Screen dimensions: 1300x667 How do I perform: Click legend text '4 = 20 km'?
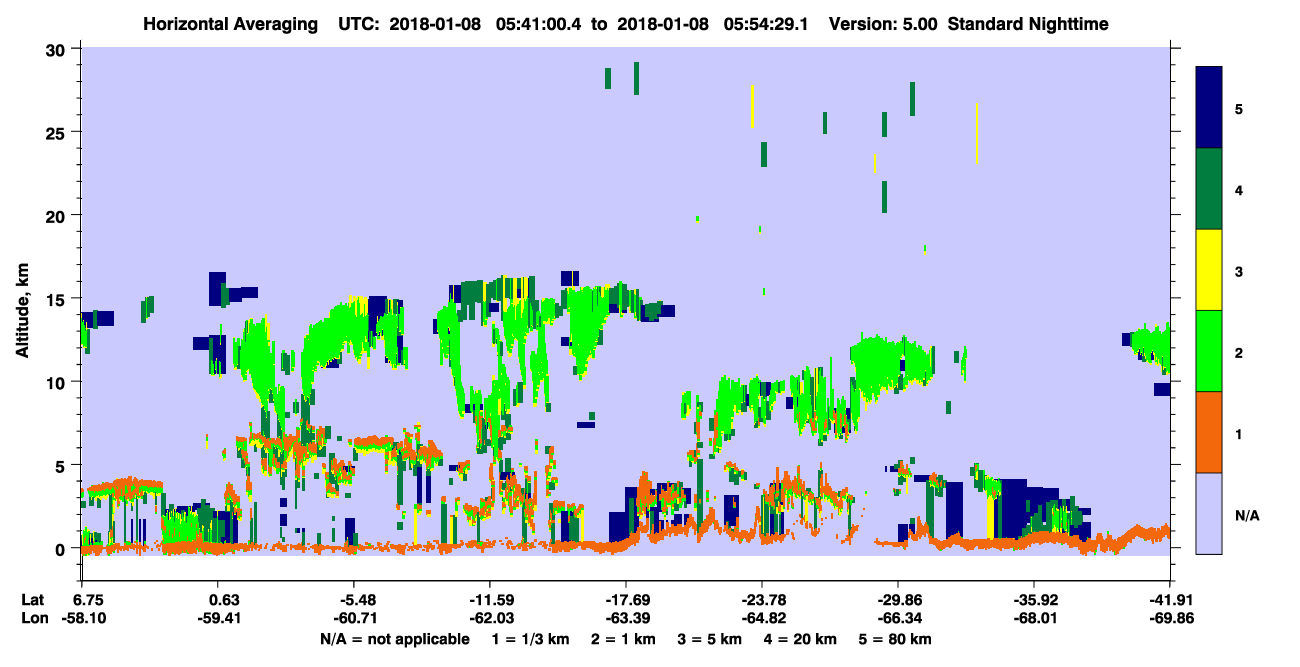pyautogui.click(x=800, y=639)
